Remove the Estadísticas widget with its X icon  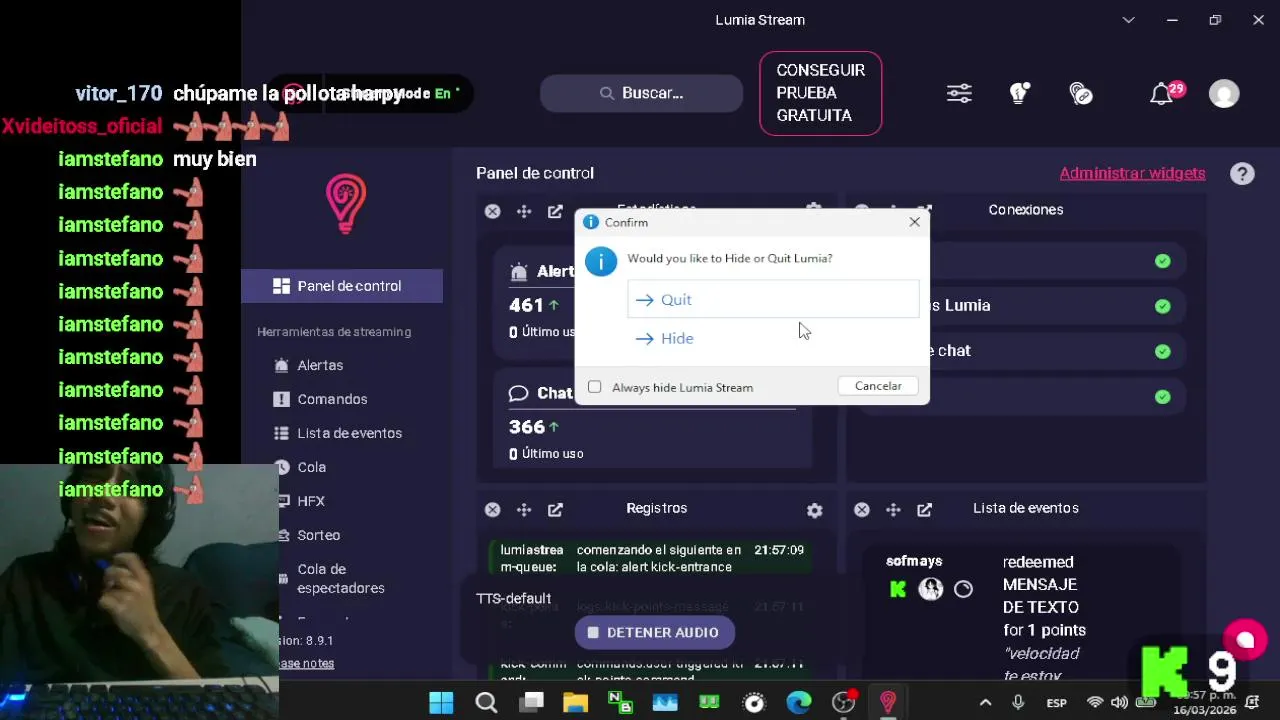[x=492, y=211]
